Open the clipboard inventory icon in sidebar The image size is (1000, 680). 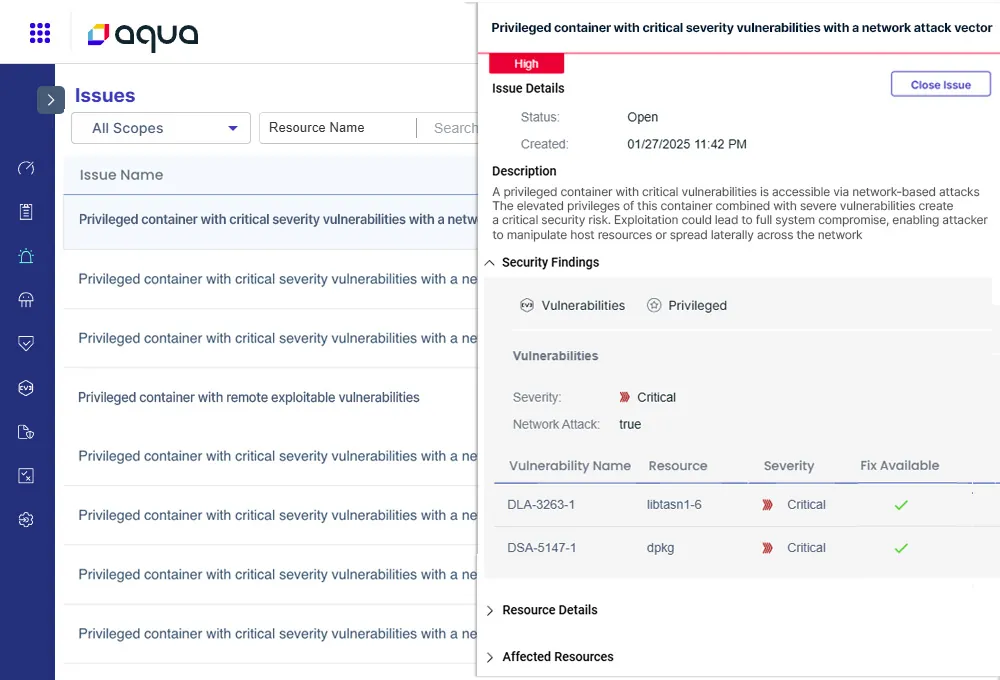(x=26, y=212)
